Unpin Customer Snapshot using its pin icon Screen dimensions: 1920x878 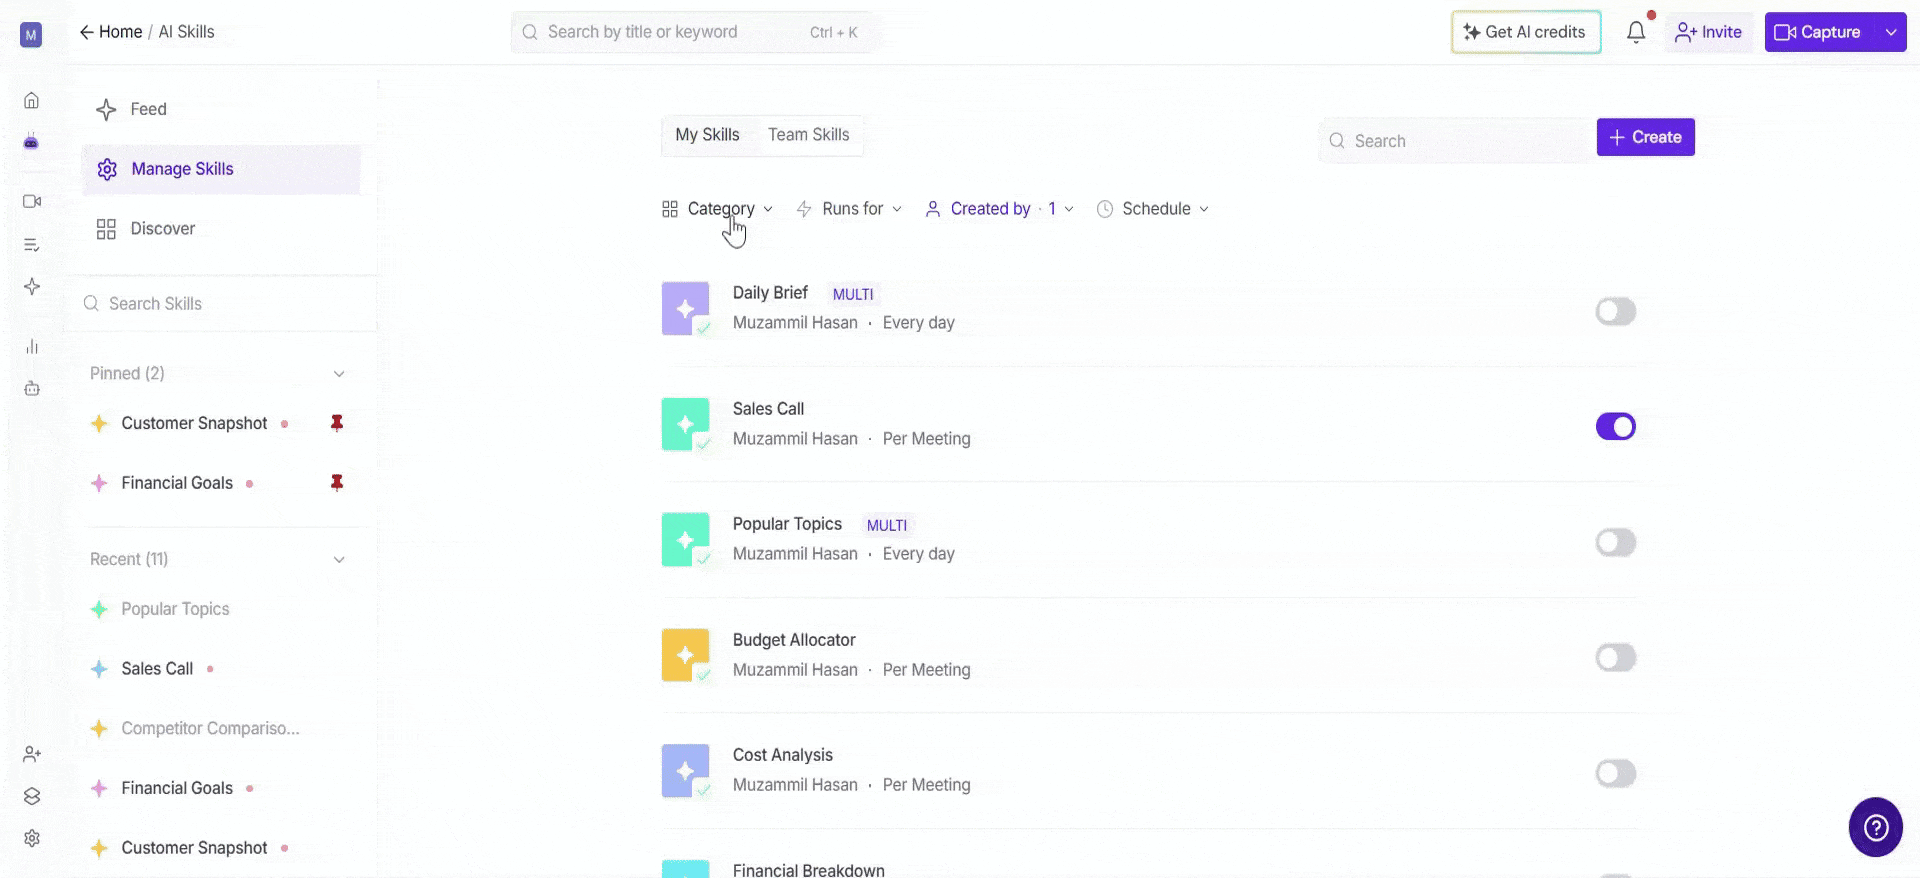pos(337,423)
